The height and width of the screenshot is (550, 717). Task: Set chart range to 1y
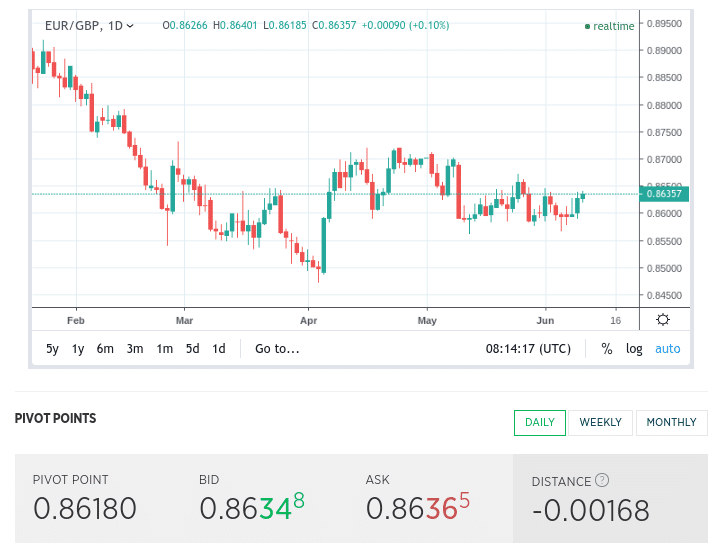click(x=78, y=349)
